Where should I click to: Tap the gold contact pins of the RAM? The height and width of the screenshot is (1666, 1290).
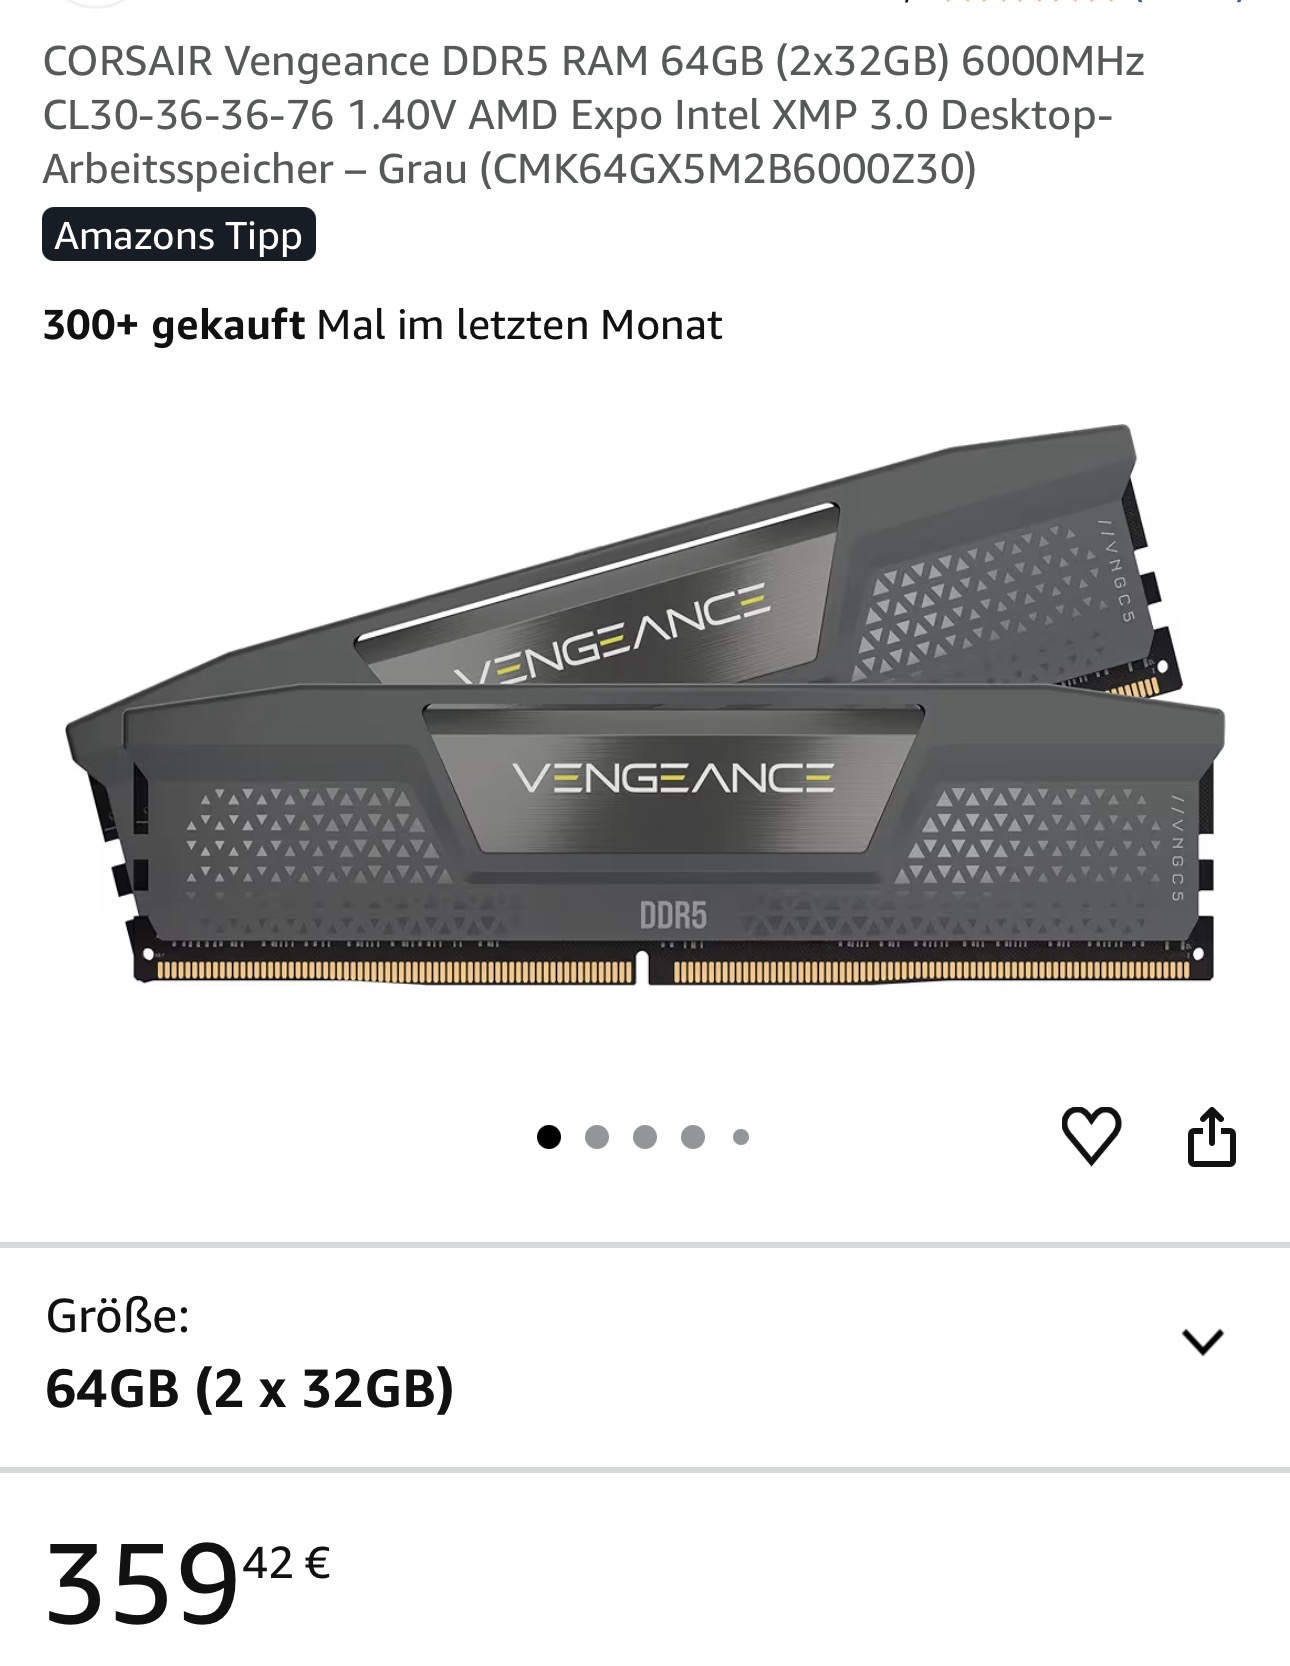coord(672,972)
